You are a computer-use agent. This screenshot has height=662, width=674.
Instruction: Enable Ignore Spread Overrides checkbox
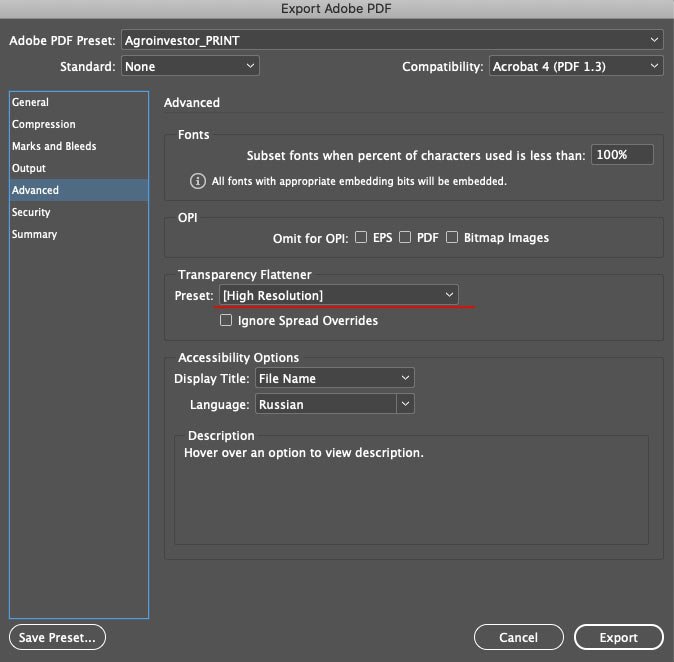click(226, 320)
